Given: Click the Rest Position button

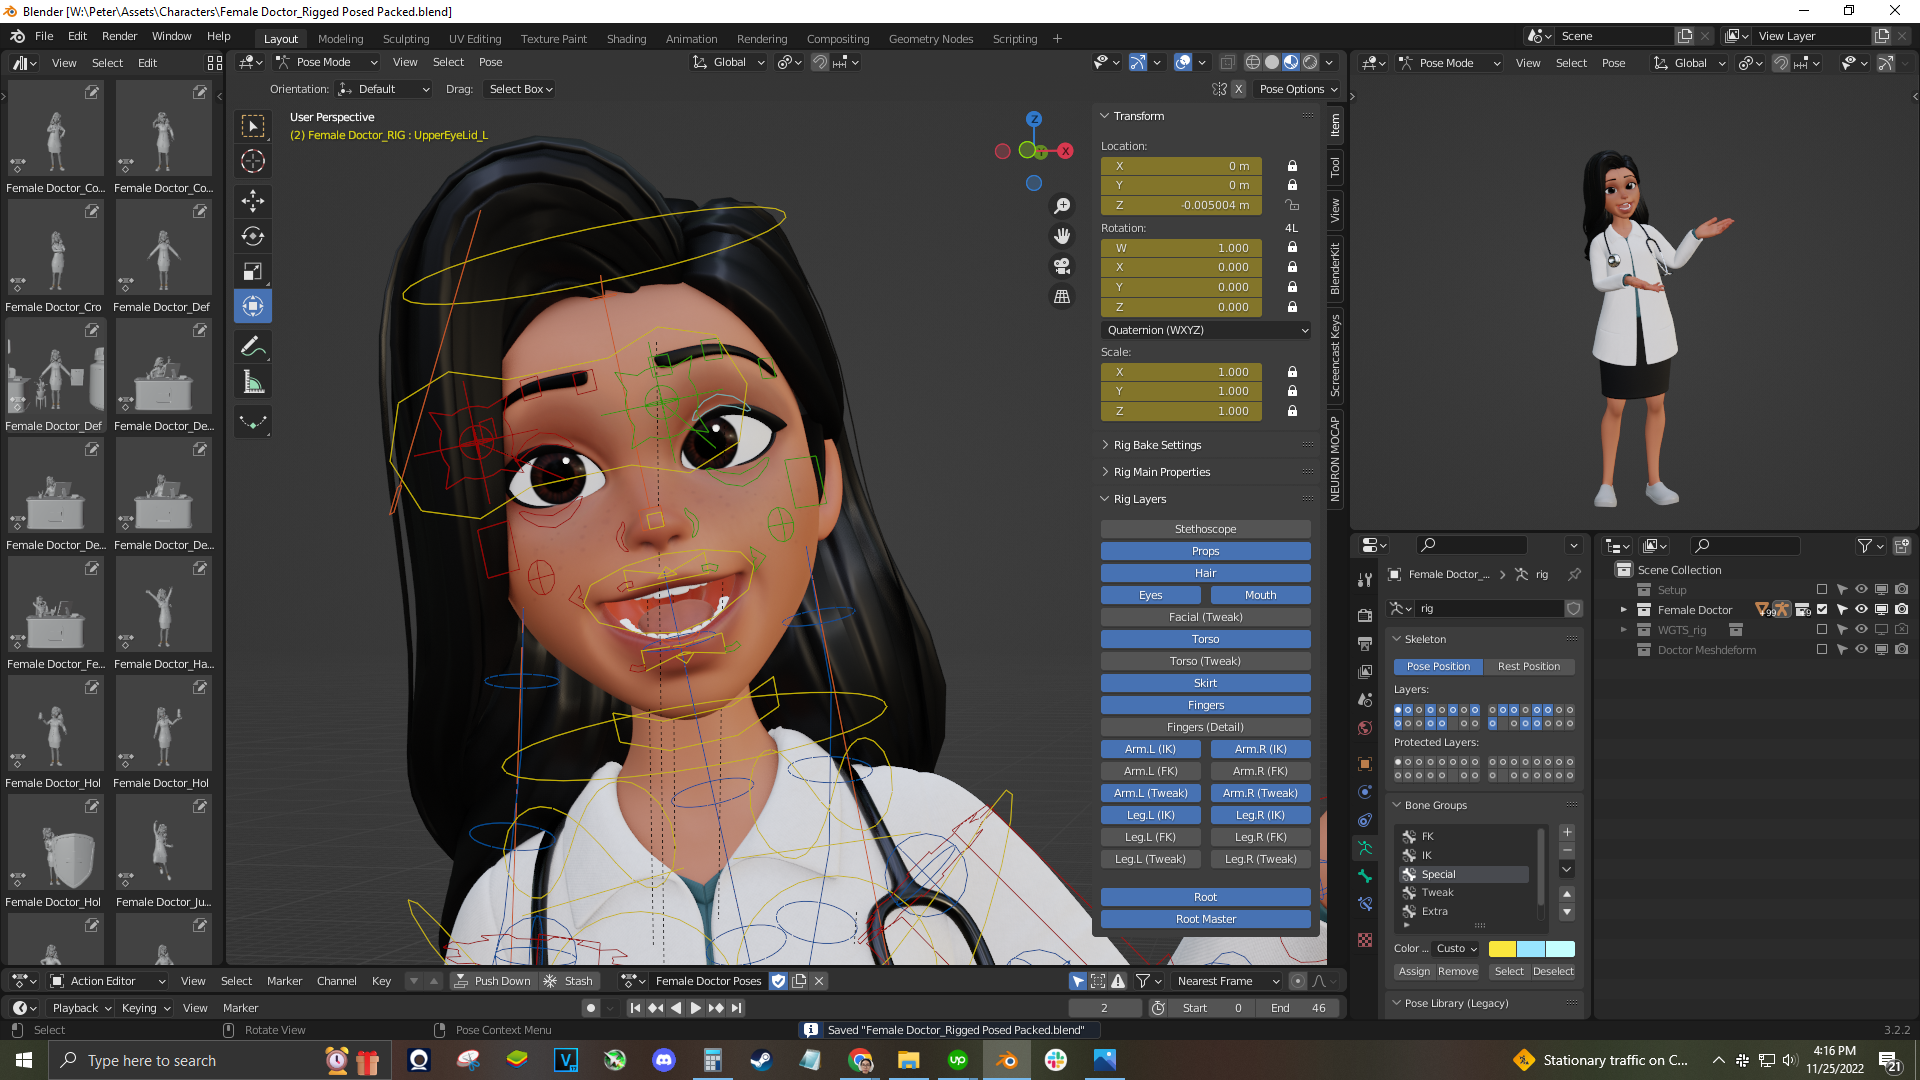Looking at the screenshot, I should pos(1528,666).
